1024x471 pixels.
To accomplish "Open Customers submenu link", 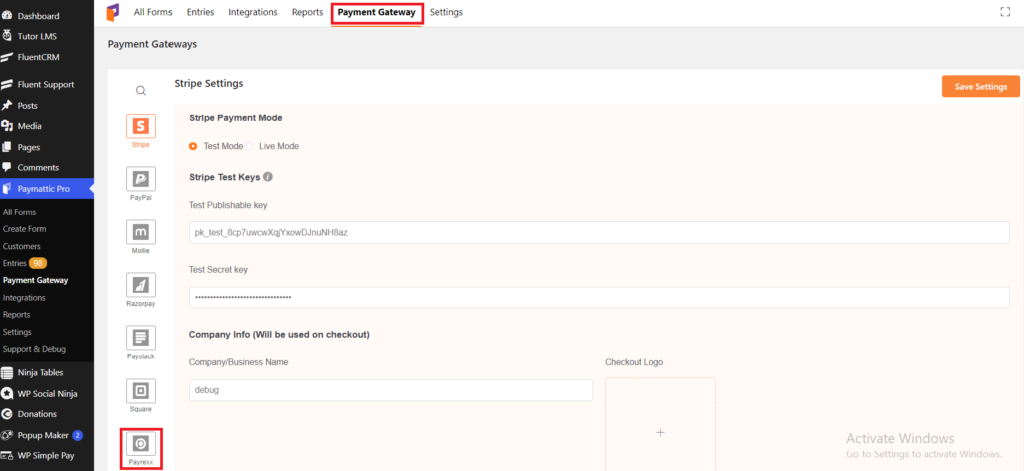I will click(22, 246).
